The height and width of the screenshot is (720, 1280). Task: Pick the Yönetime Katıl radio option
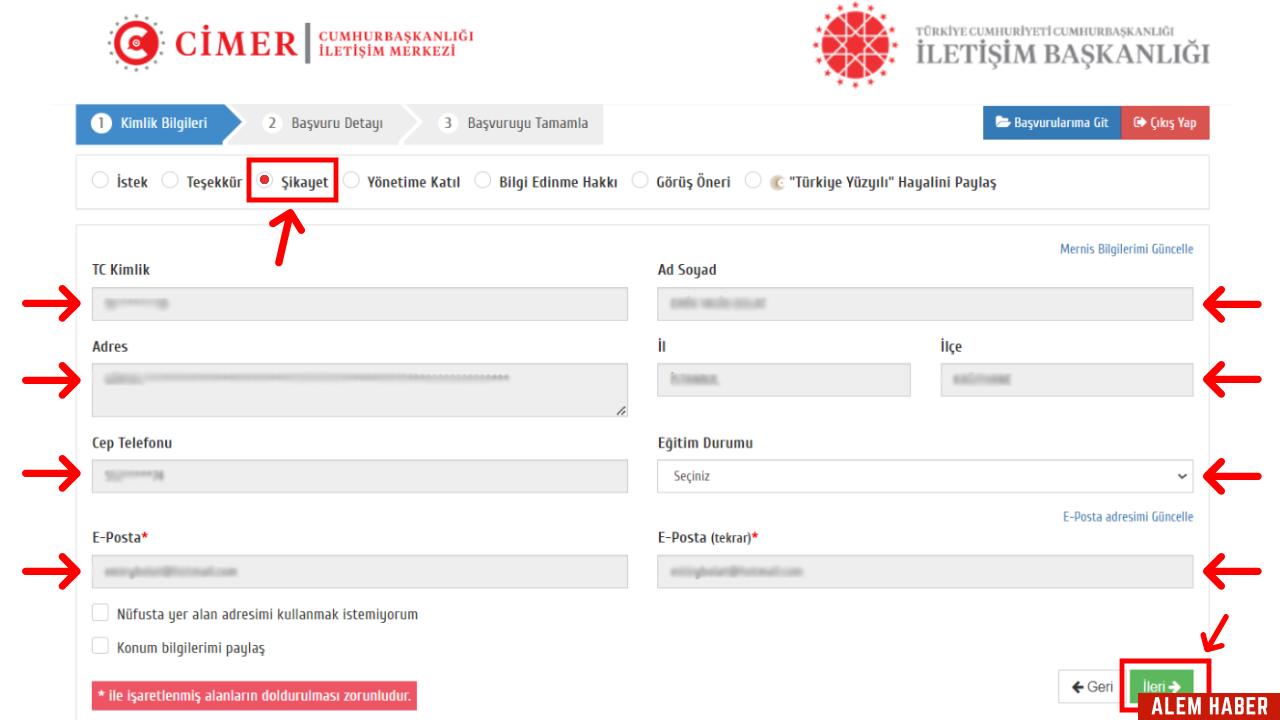point(351,182)
